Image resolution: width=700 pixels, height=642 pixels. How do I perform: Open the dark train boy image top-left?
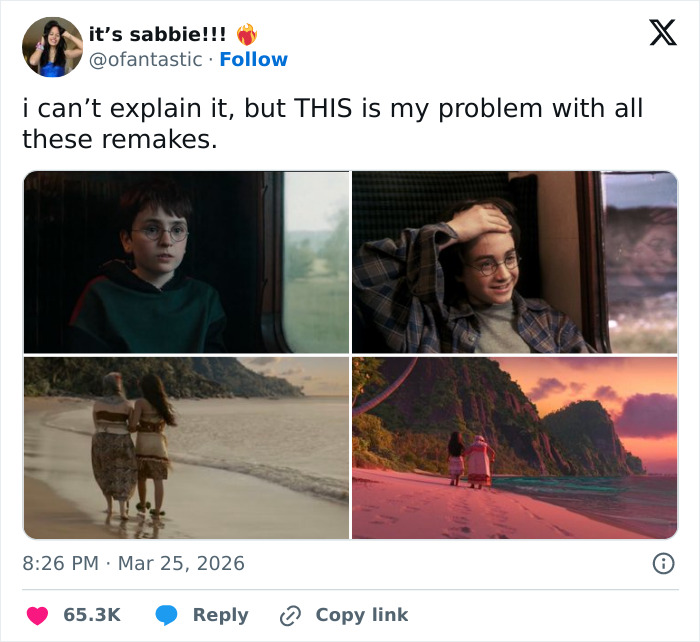[186, 262]
